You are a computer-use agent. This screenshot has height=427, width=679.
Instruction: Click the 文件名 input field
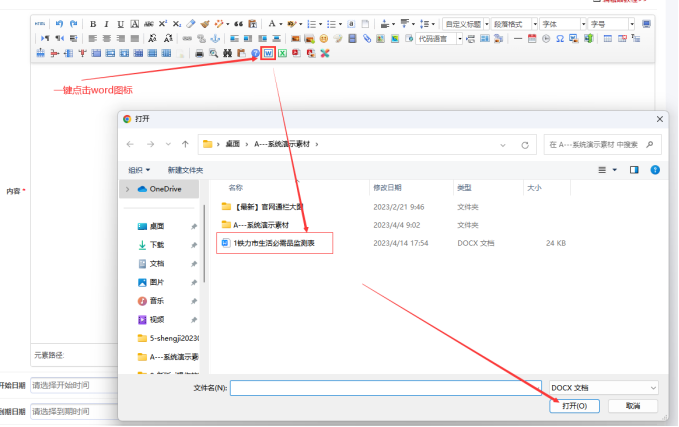pyautogui.click(x=386, y=387)
